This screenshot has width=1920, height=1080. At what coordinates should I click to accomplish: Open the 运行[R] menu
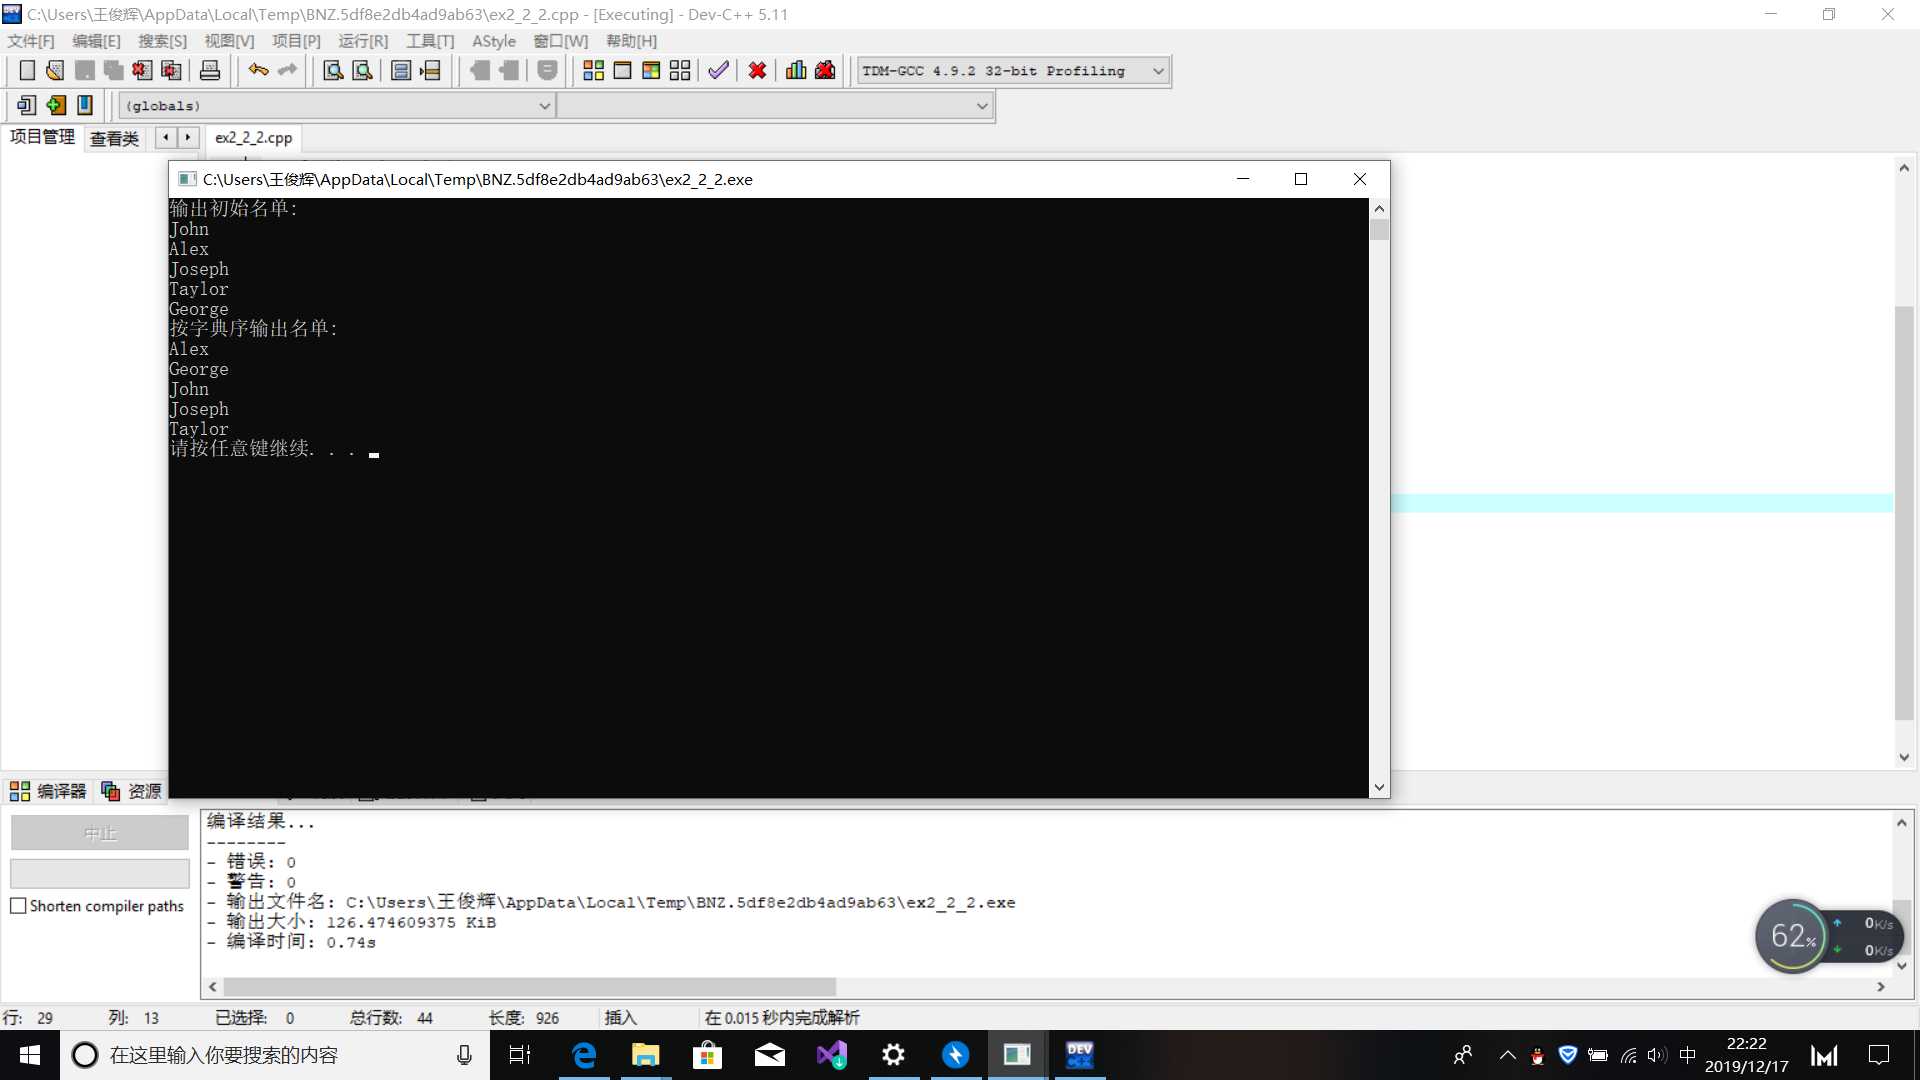pyautogui.click(x=363, y=41)
